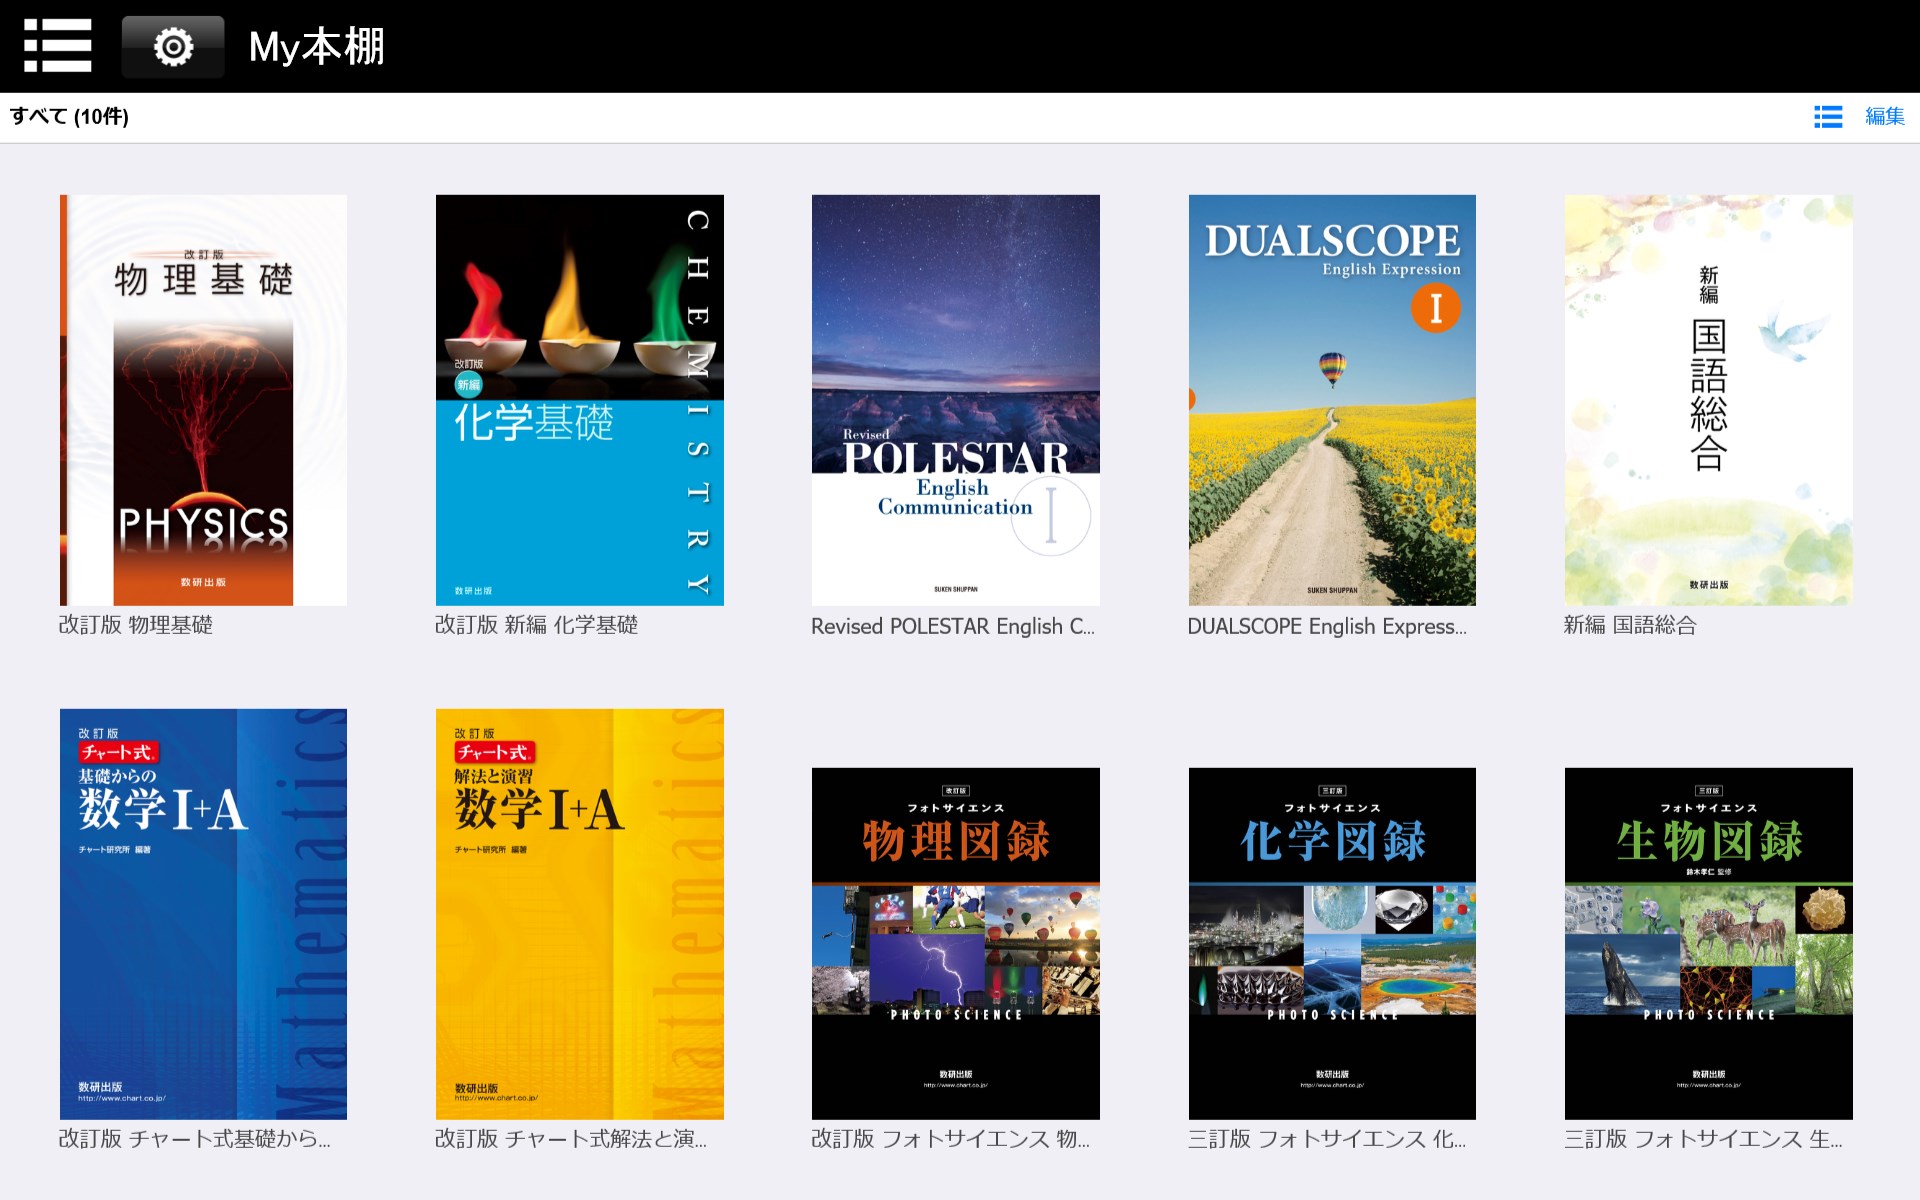Screen dimensions: 1920x1200
Task: Tap the 編集 edit link
Action: click(x=1884, y=117)
